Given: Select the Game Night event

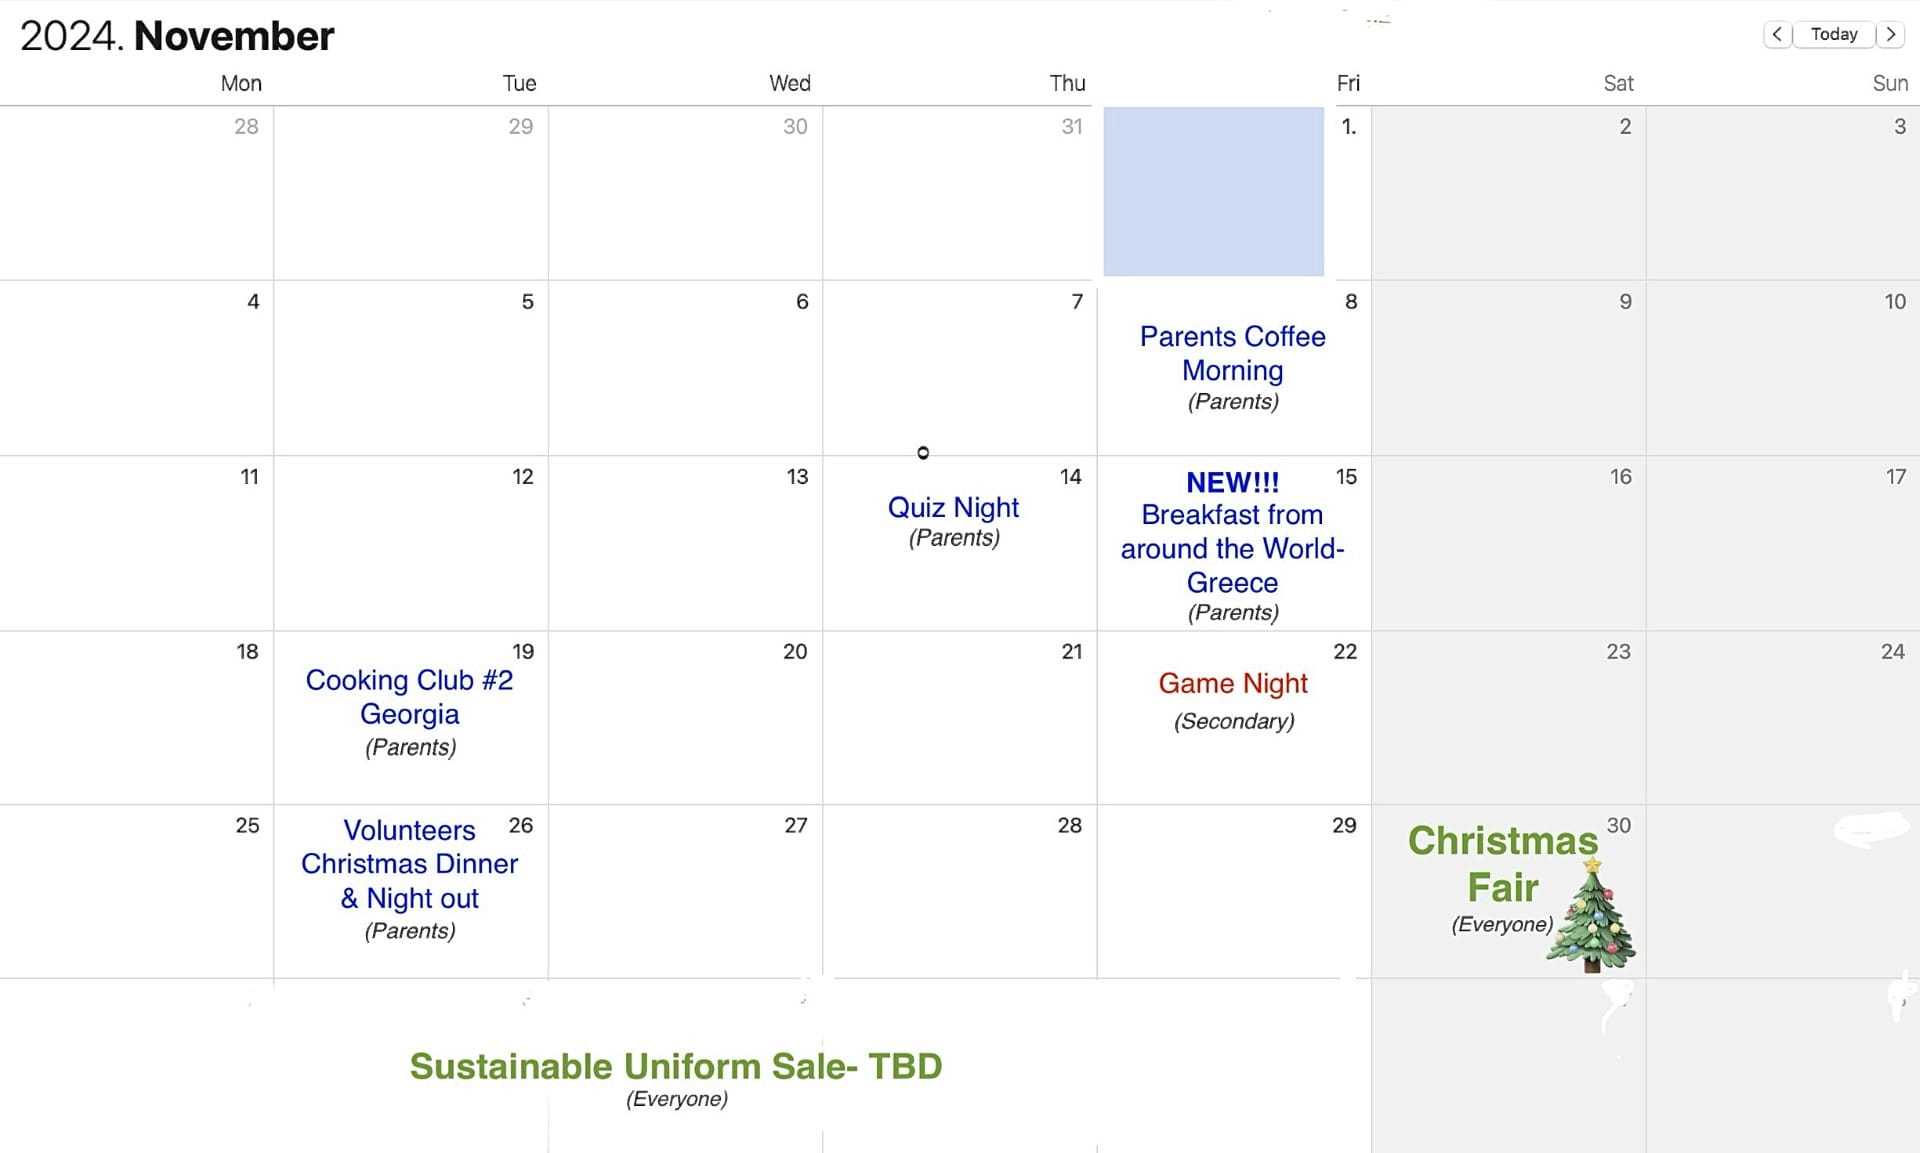Looking at the screenshot, I should [x=1233, y=684].
